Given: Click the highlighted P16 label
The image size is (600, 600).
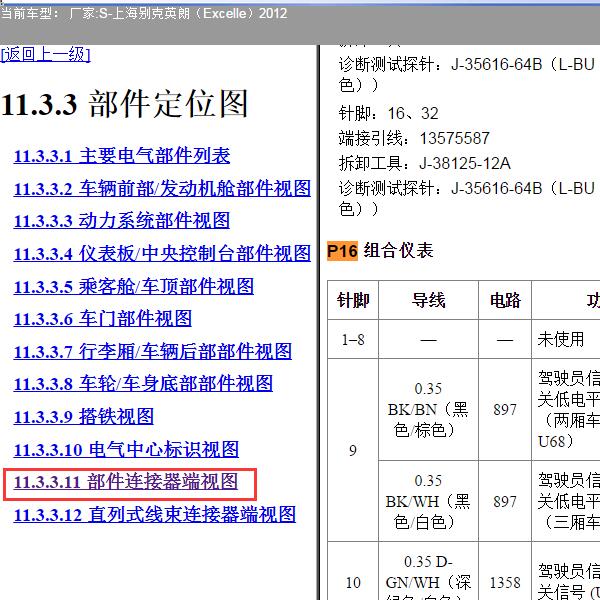Looking at the screenshot, I should [x=342, y=251].
